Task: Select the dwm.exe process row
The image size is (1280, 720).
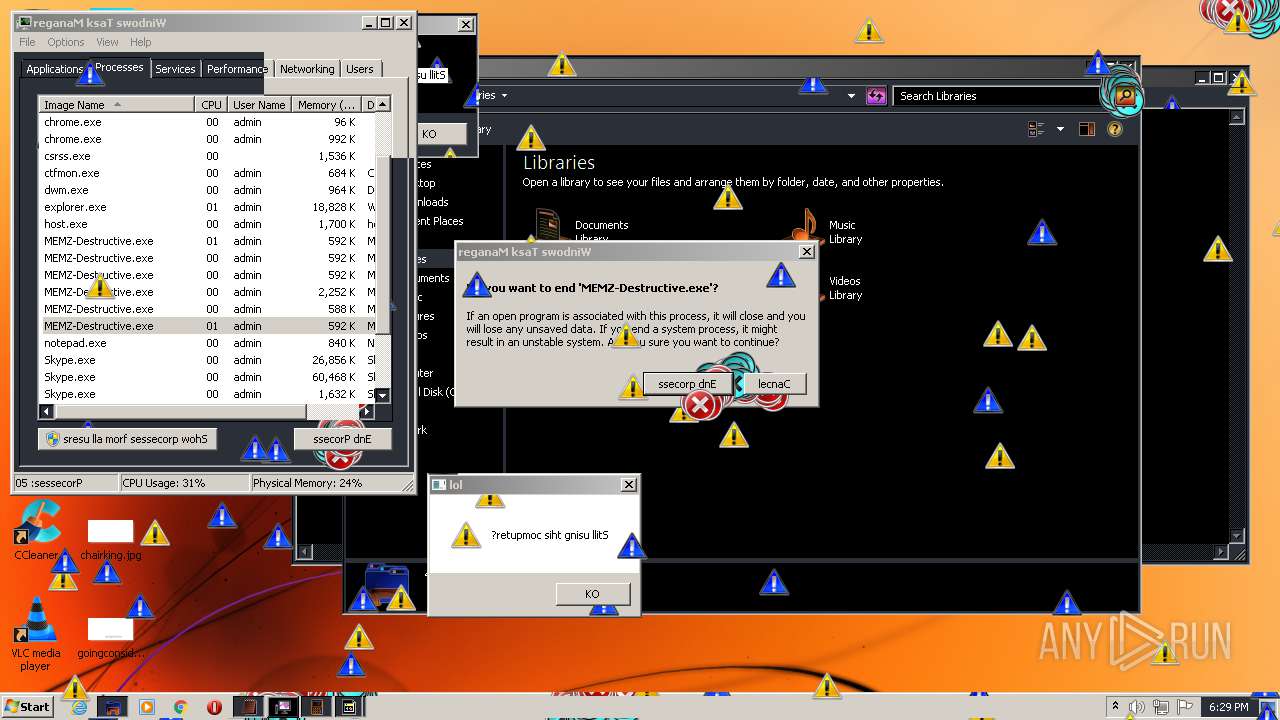Action: [207, 190]
